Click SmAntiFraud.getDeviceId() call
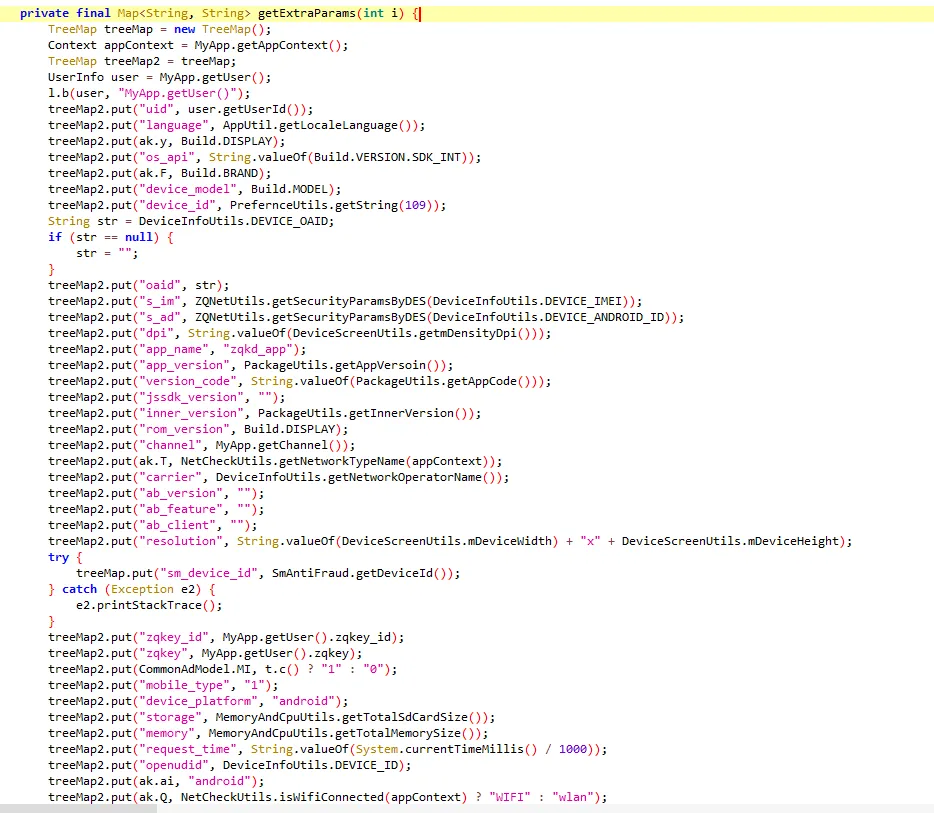 (362, 574)
